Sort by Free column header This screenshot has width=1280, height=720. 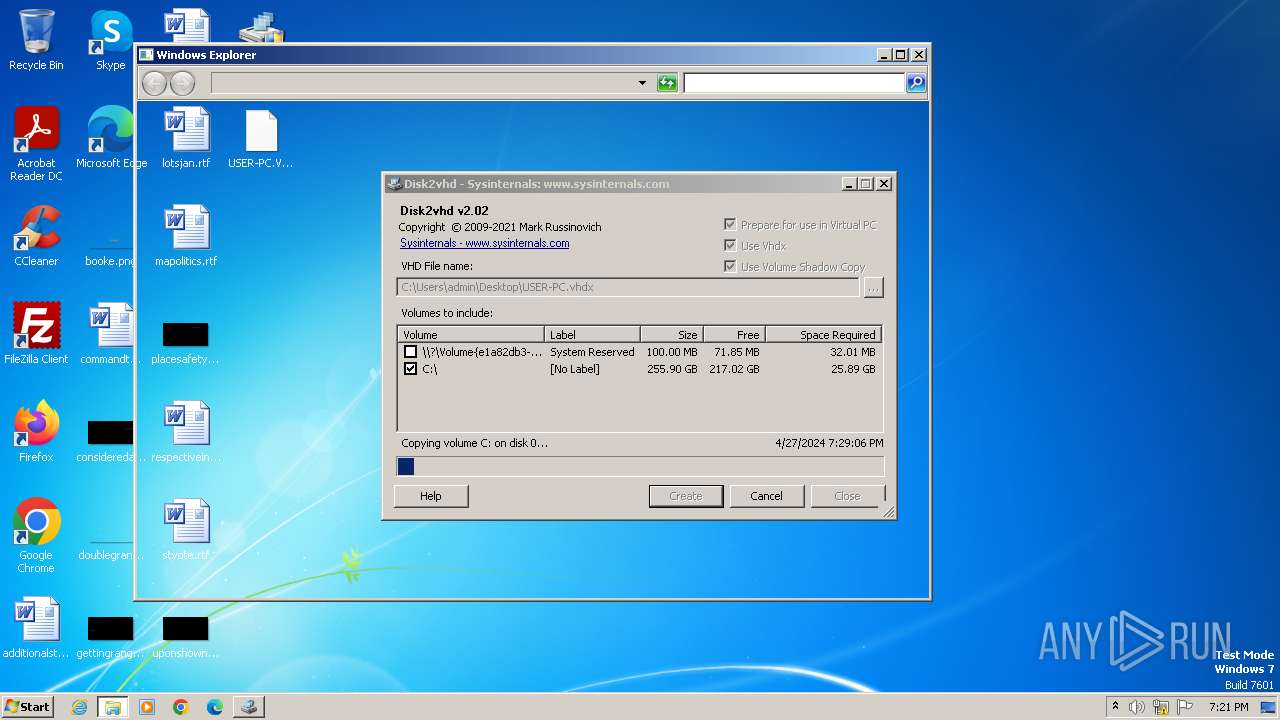[x=734, y=335]
